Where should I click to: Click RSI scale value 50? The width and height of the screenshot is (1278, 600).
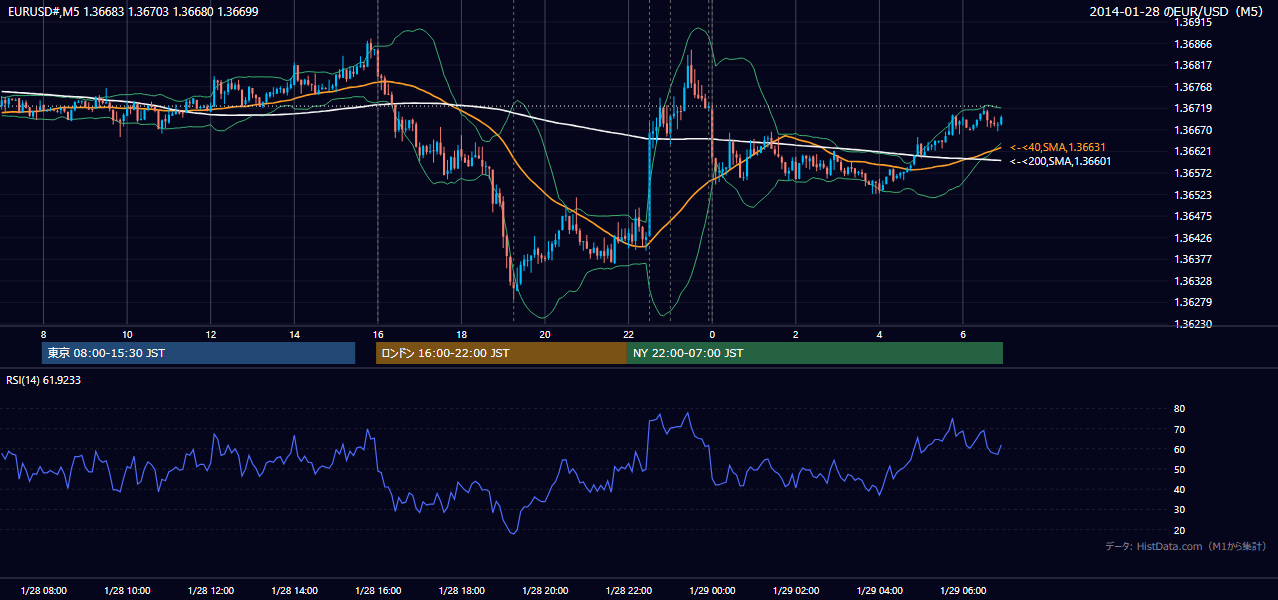click(x=1180, y=469)
